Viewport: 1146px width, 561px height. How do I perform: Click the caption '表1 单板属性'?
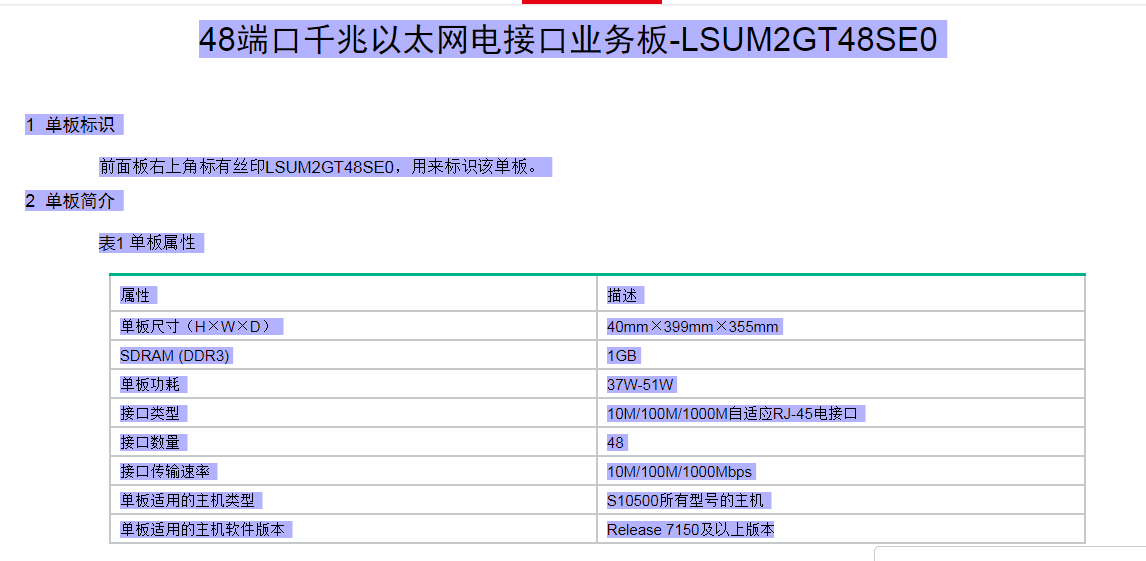[x=148, y=243]
